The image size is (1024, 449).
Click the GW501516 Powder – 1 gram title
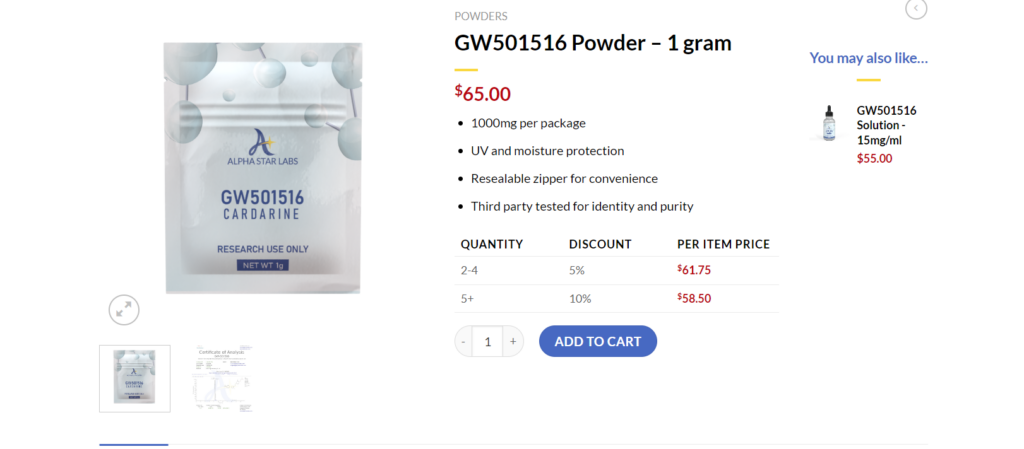point(593,43)
